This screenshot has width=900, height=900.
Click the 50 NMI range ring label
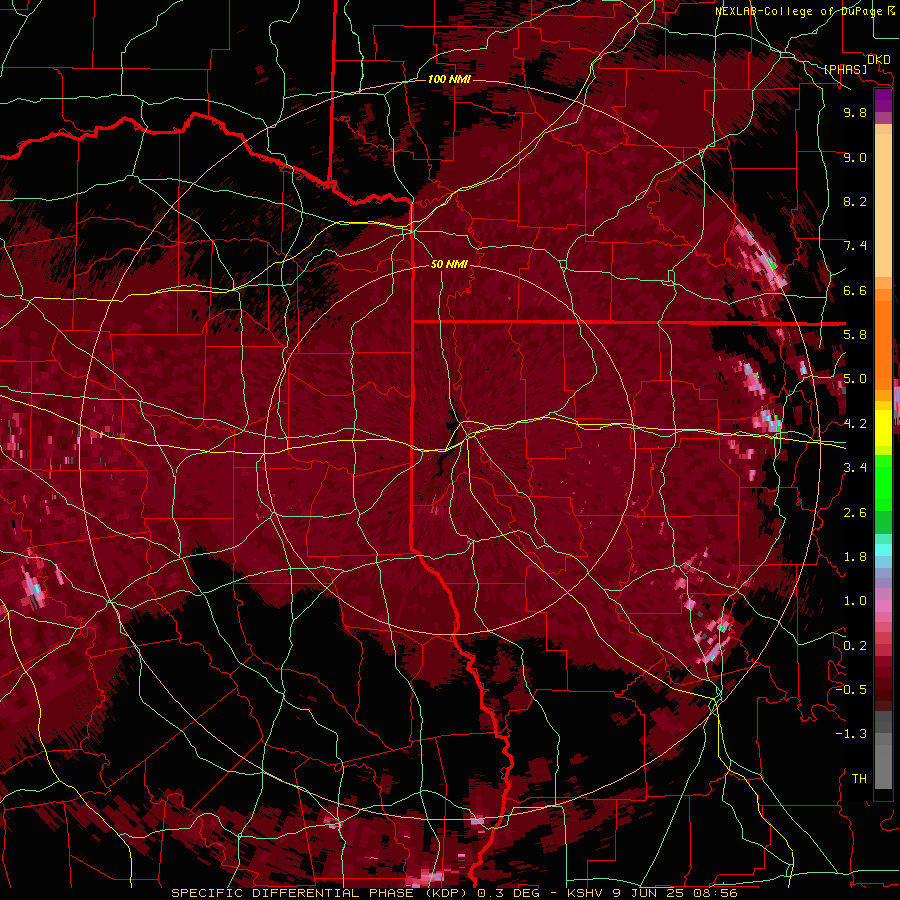(449, 264)
